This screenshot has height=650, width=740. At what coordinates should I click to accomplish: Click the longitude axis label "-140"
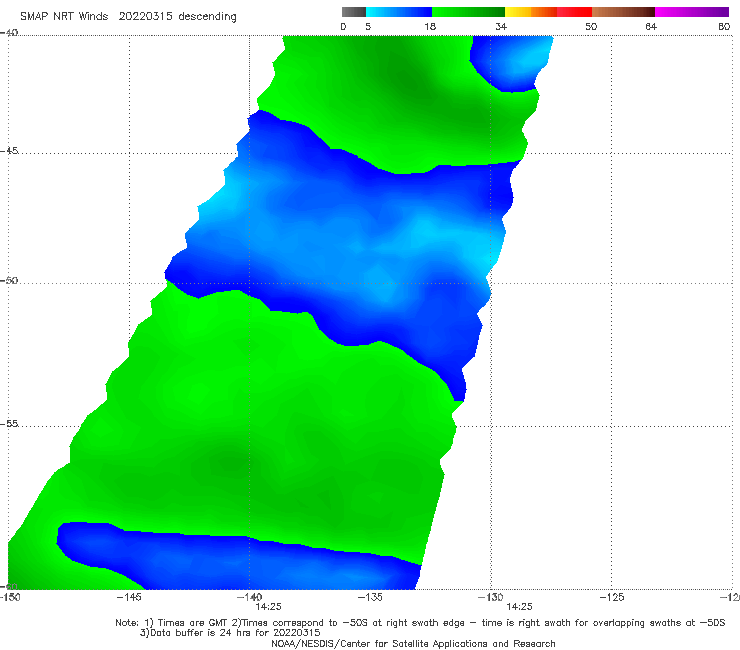pos(249,597)
